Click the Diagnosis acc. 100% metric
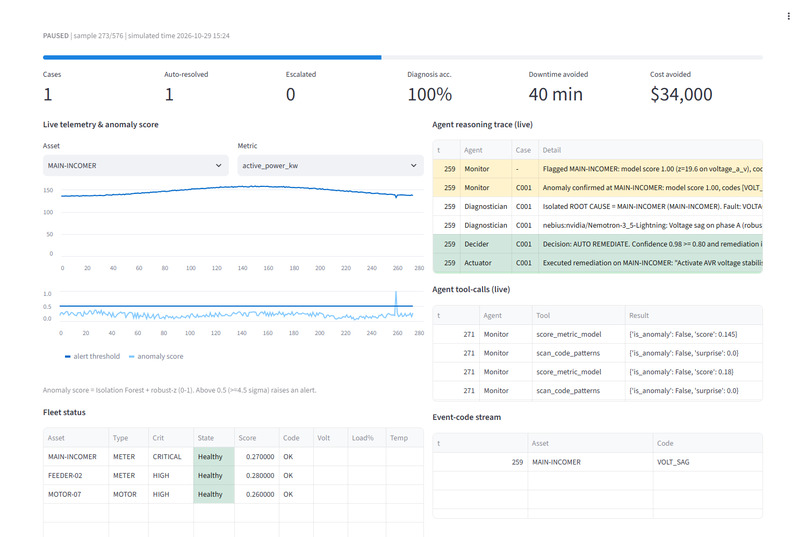This screenshot has width=806, height=537. [430, 88]
